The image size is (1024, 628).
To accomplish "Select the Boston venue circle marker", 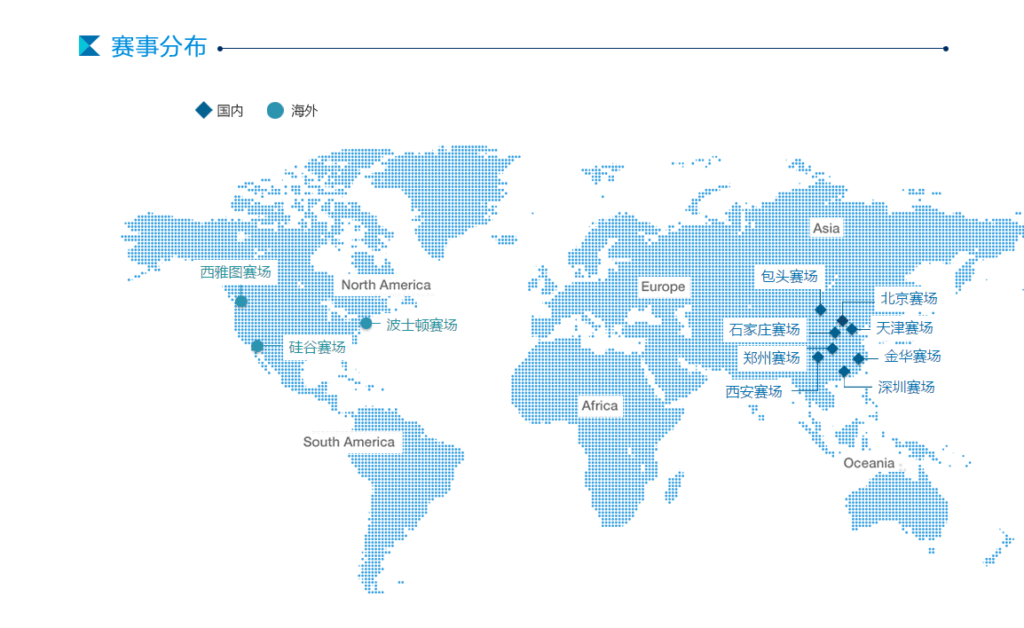I will tap(366, 323).
